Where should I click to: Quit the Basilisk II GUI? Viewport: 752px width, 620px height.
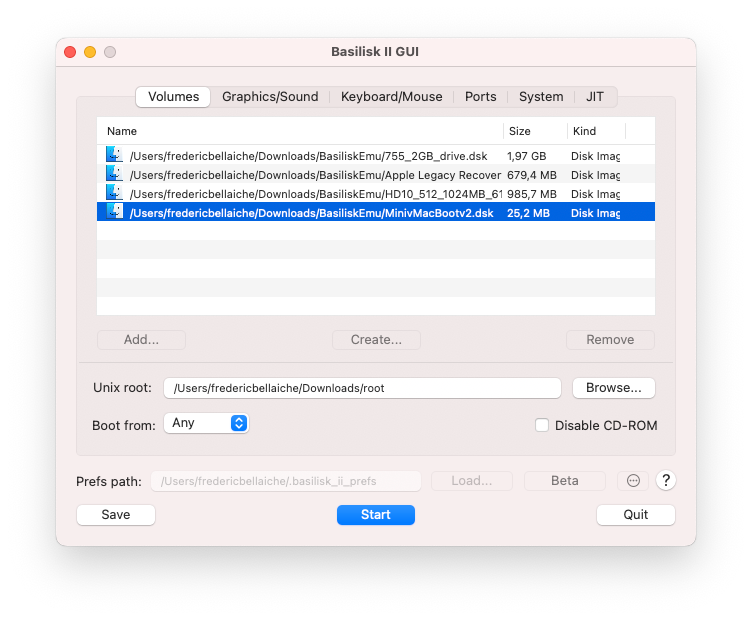point(635,515)
